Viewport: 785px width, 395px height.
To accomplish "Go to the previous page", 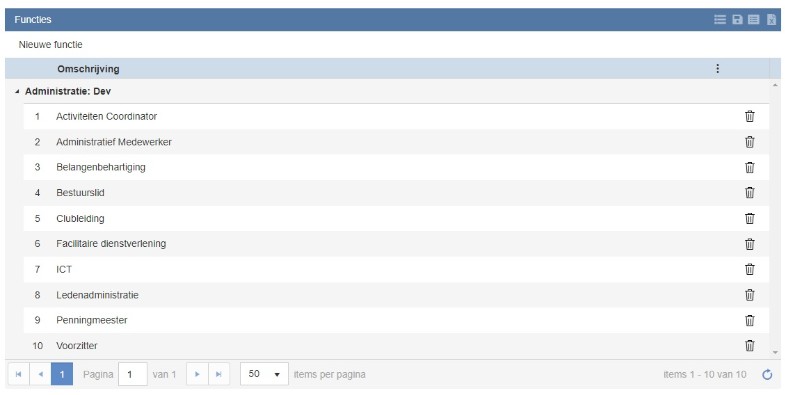I will point(41,374).
